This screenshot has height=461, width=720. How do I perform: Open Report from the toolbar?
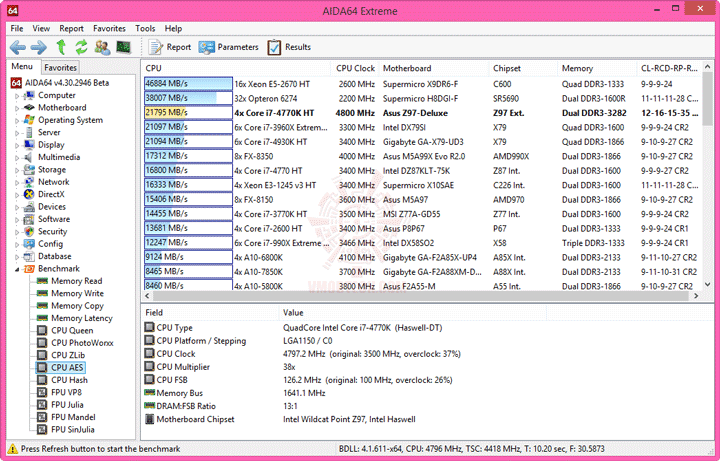pyautogui.click(x=169, y=47)
